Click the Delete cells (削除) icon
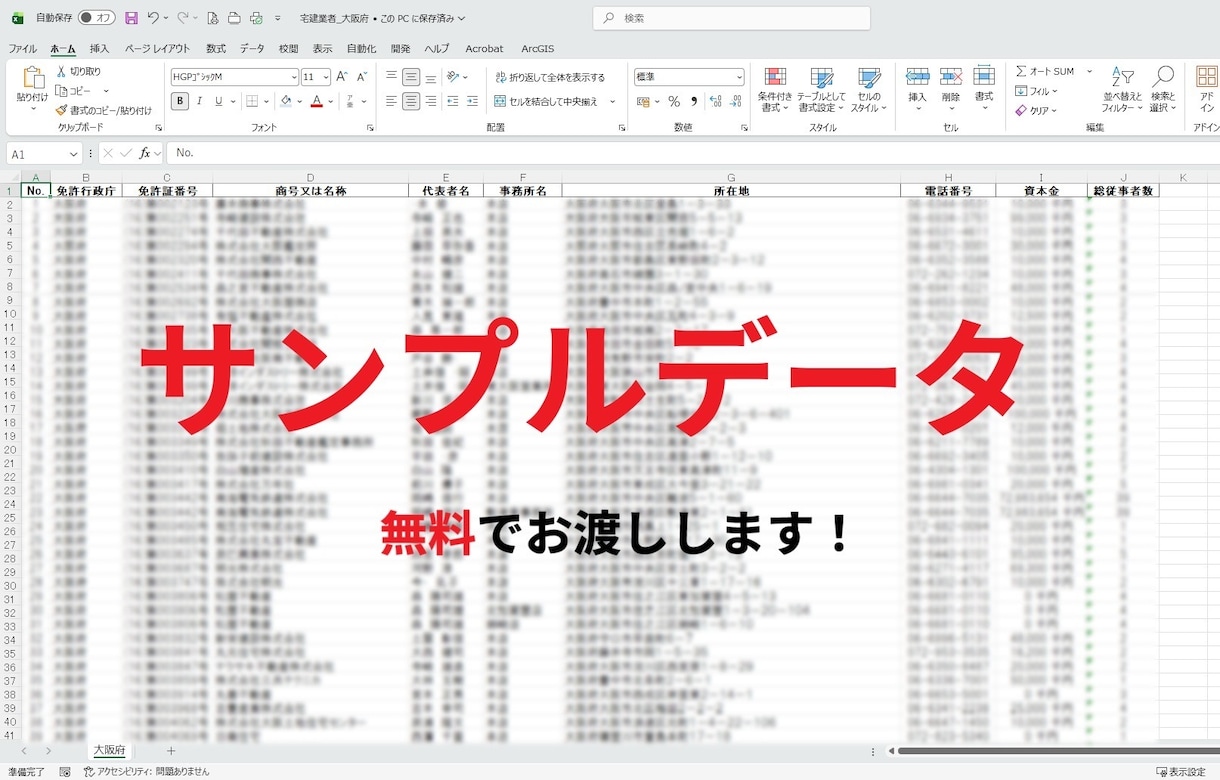1220x780 pixels. [x=951, y=78]
